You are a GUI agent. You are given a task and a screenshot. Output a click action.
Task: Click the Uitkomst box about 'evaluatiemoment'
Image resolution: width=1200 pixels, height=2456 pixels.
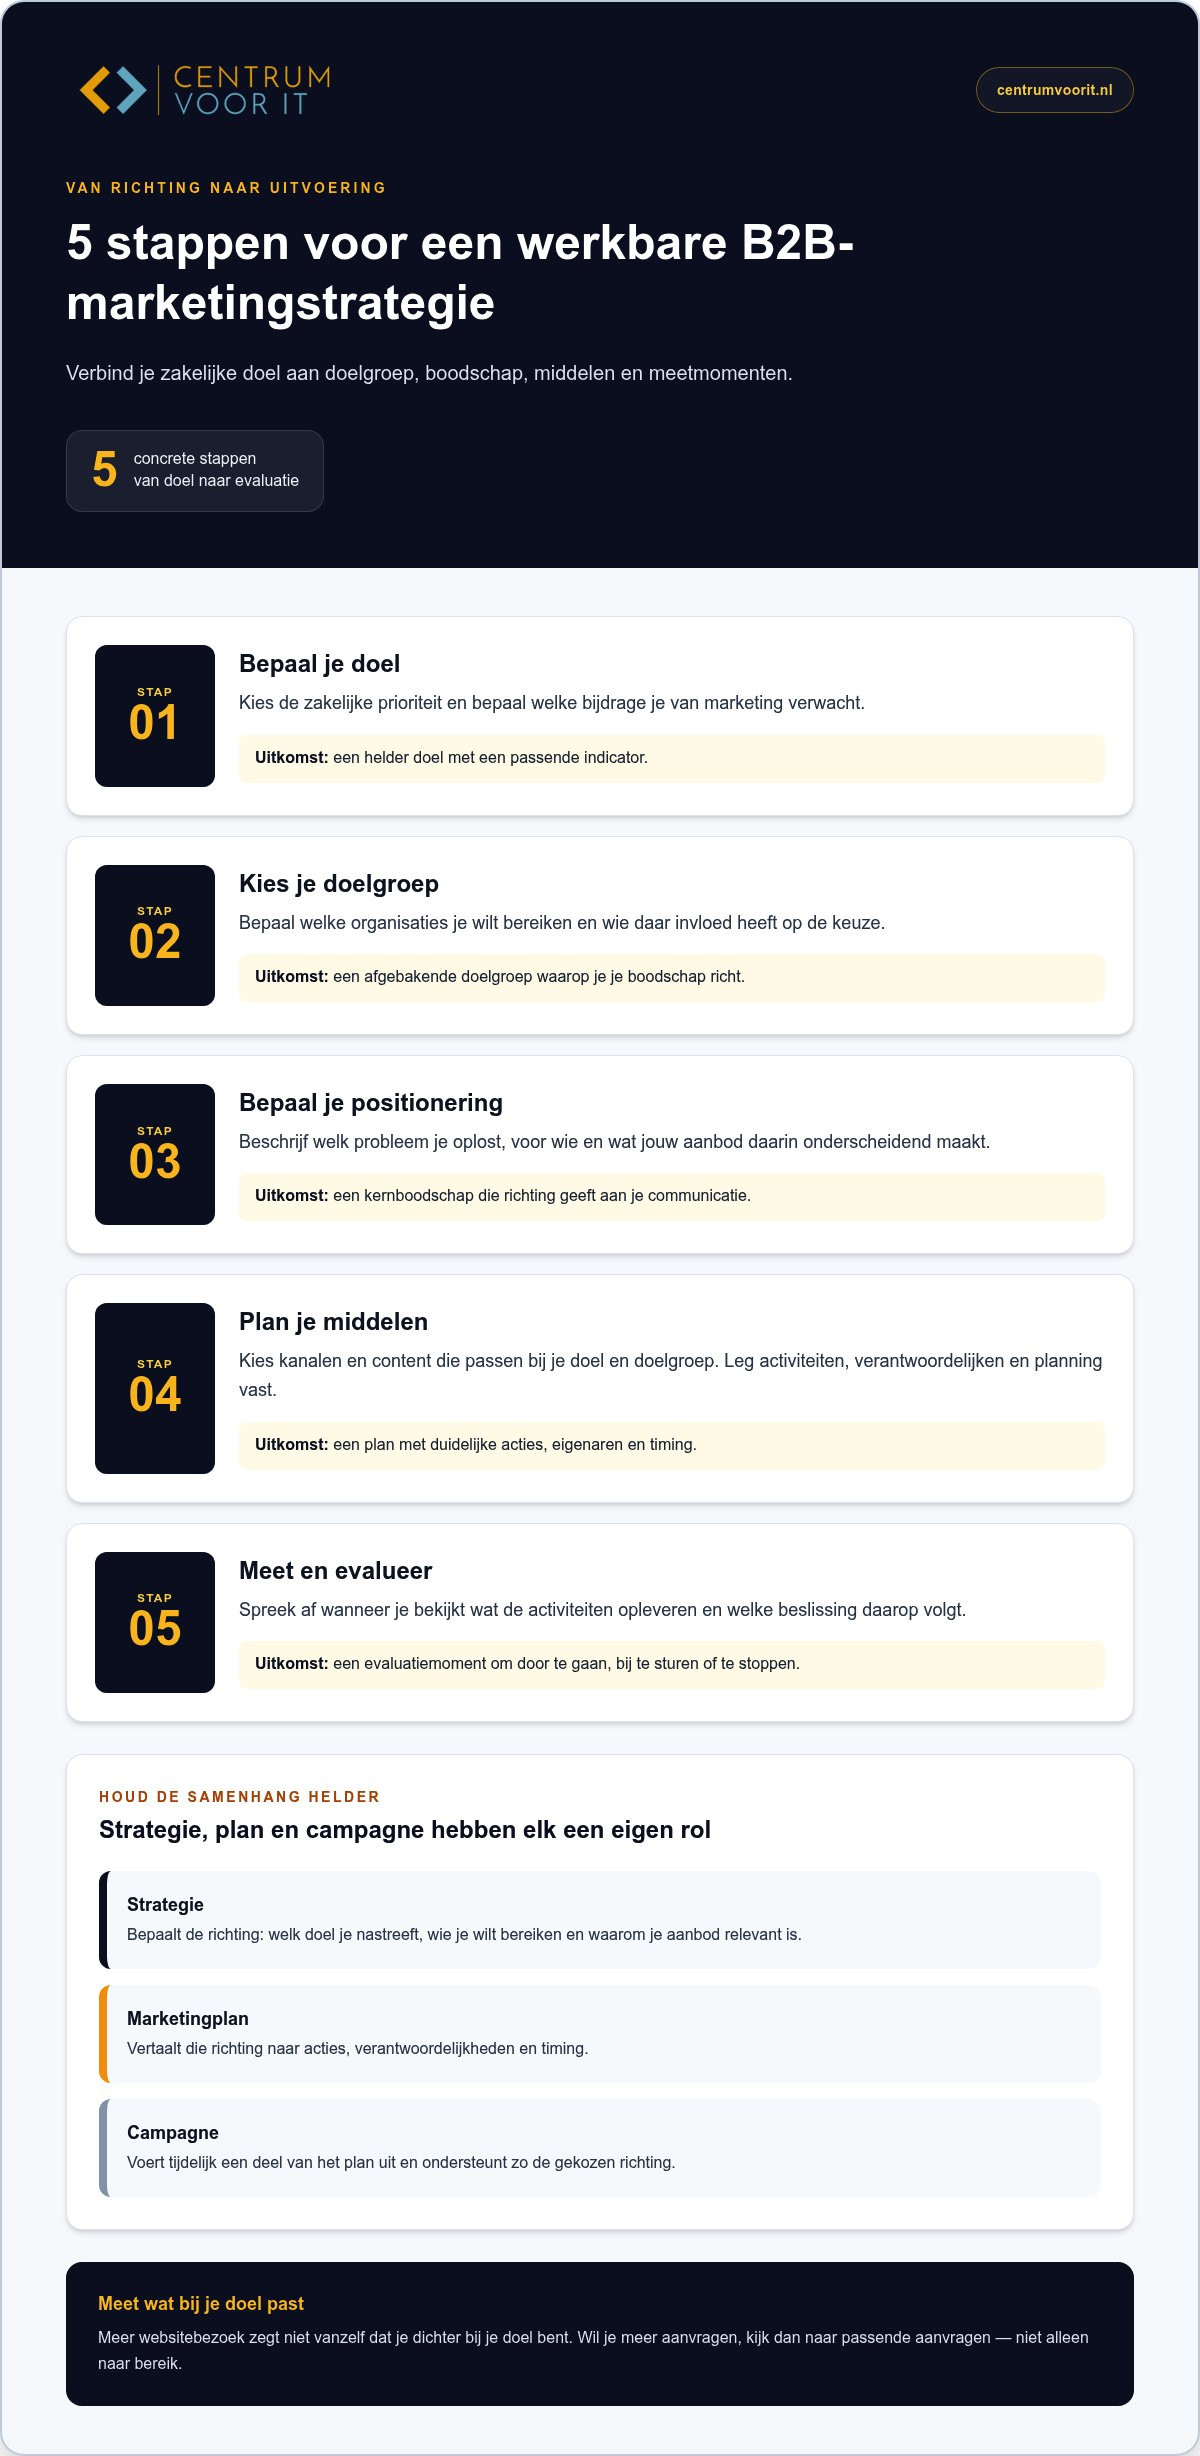(x=672, y=1664)
